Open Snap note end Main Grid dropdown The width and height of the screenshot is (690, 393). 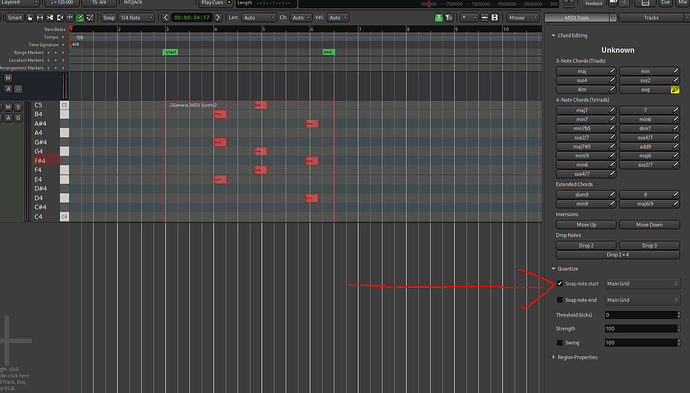click(x=642, y=300)
